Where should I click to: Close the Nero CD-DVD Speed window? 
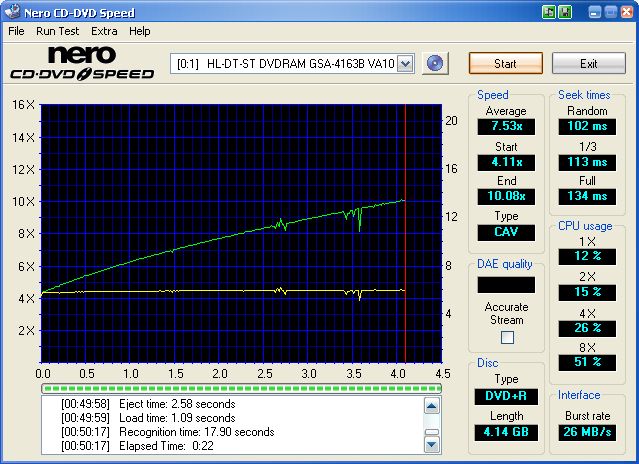click(626, 12)
